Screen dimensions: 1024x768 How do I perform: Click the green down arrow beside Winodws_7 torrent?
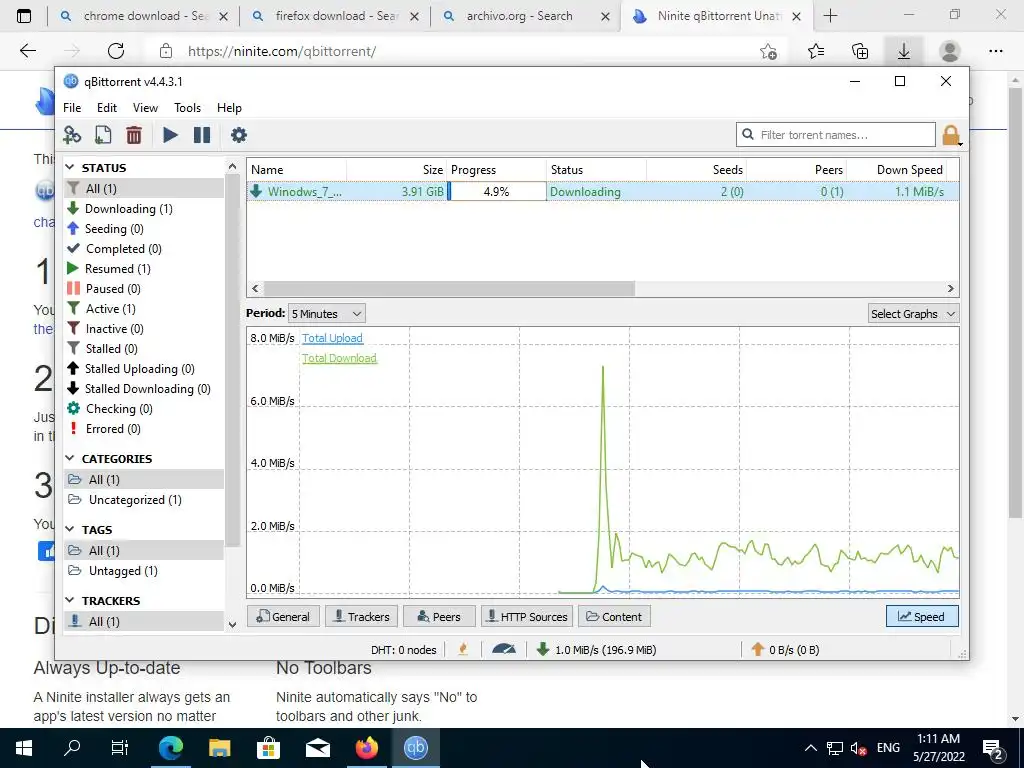(256, 191)
